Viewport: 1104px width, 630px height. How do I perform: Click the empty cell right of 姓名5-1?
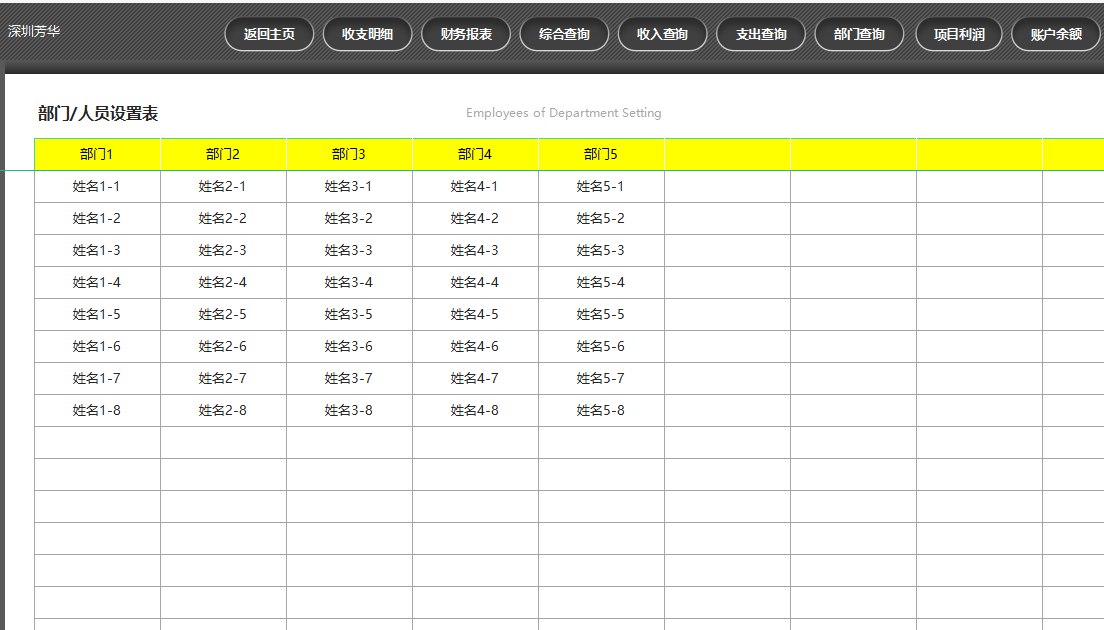tap(727, 187)
